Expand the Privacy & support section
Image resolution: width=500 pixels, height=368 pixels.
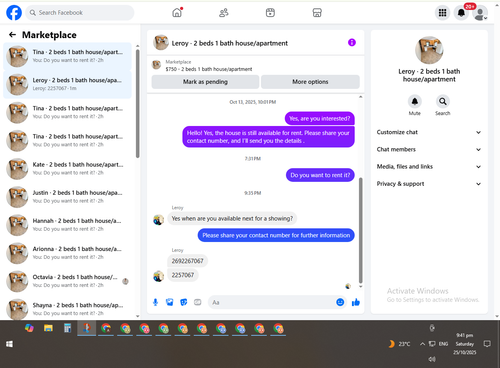pos(429,184)
